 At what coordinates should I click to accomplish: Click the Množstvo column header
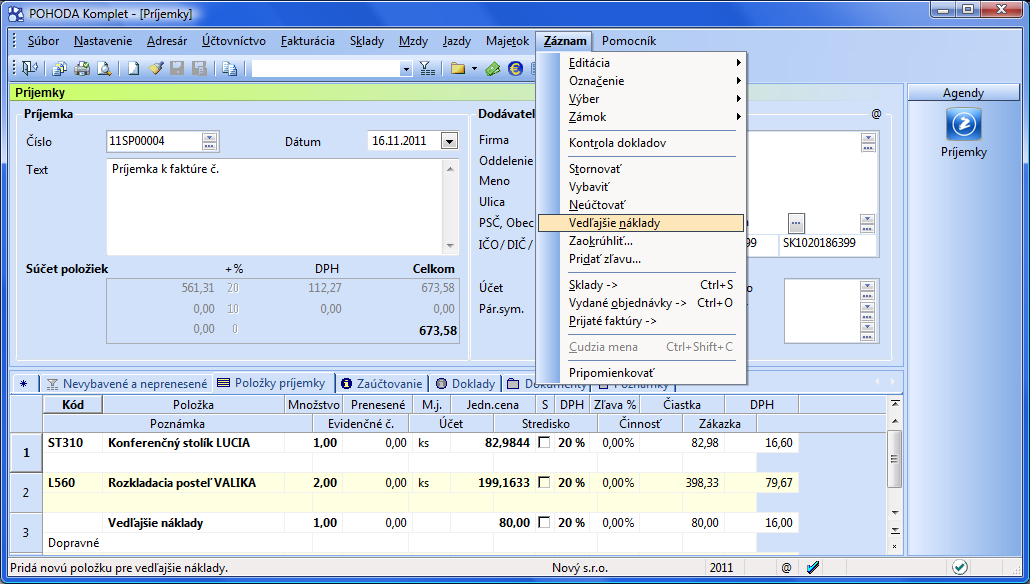click(314, 405)
